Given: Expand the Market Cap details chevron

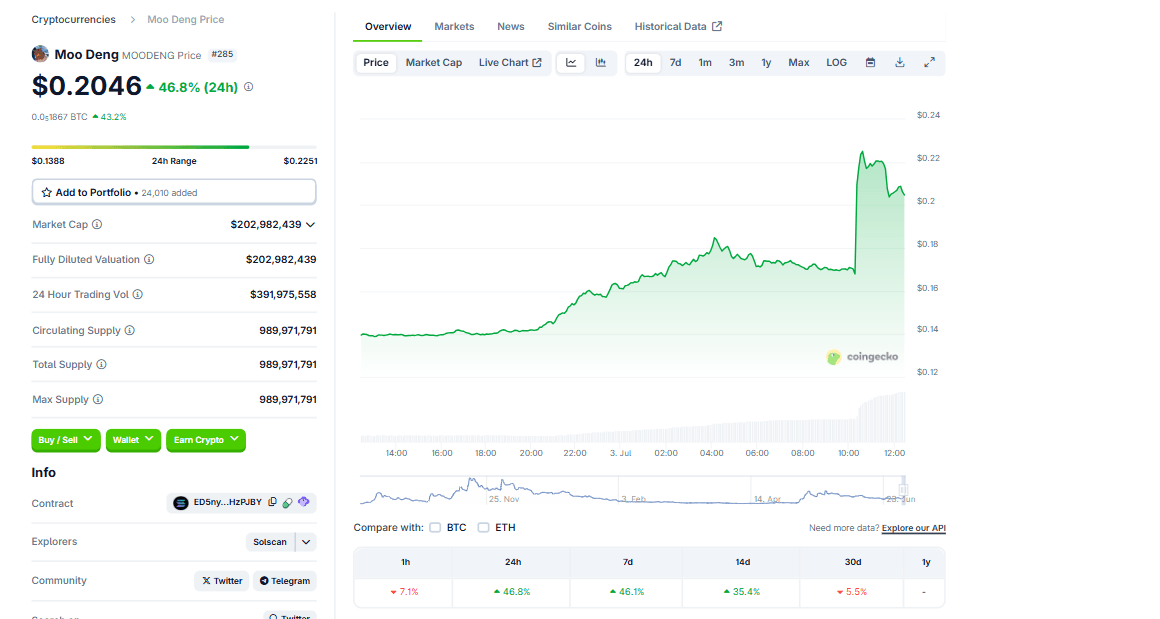Looking at the screenshot, I should click(310, 225).
